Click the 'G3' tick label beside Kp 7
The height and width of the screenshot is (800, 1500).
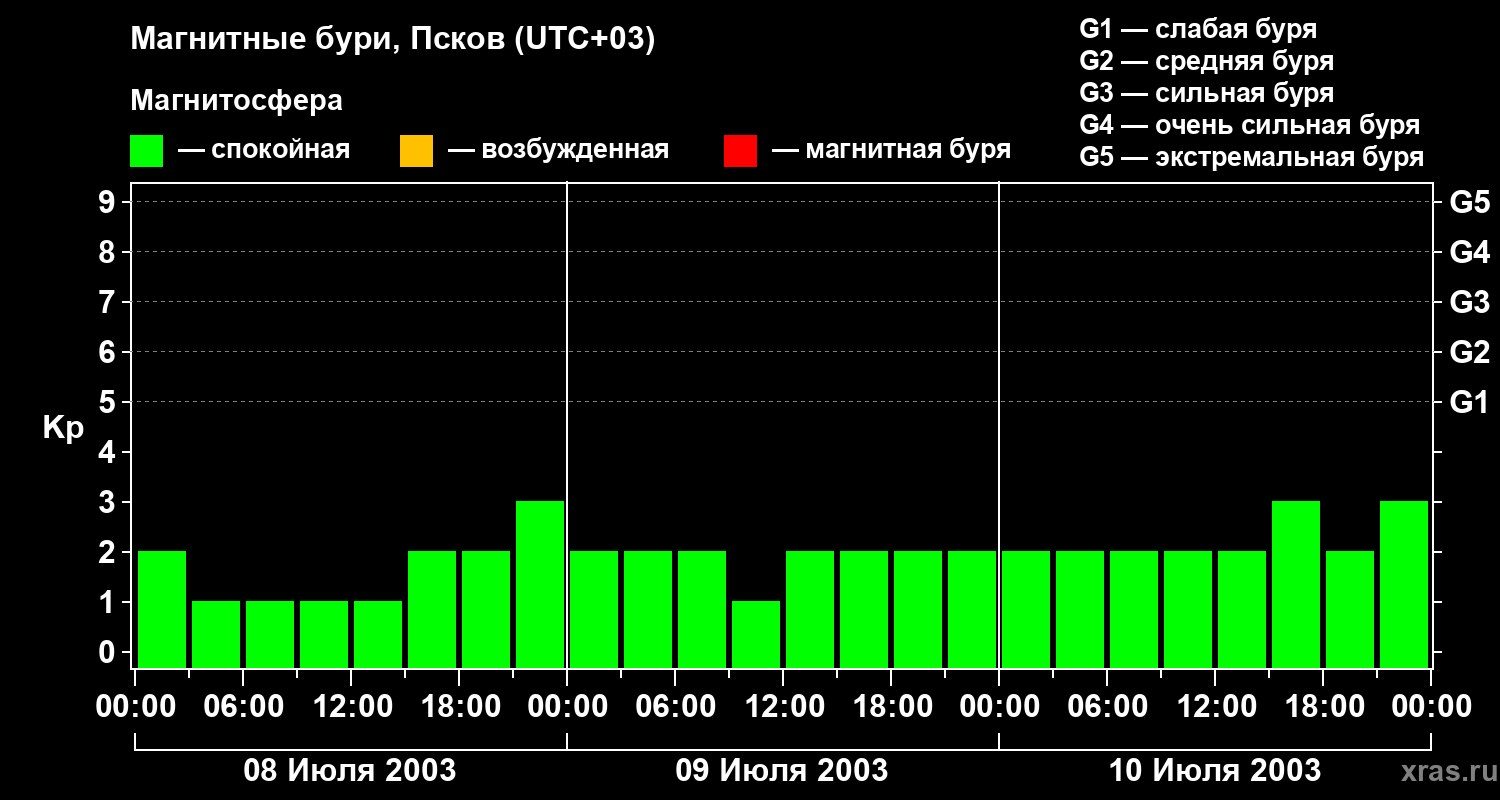pos(1470,303)
